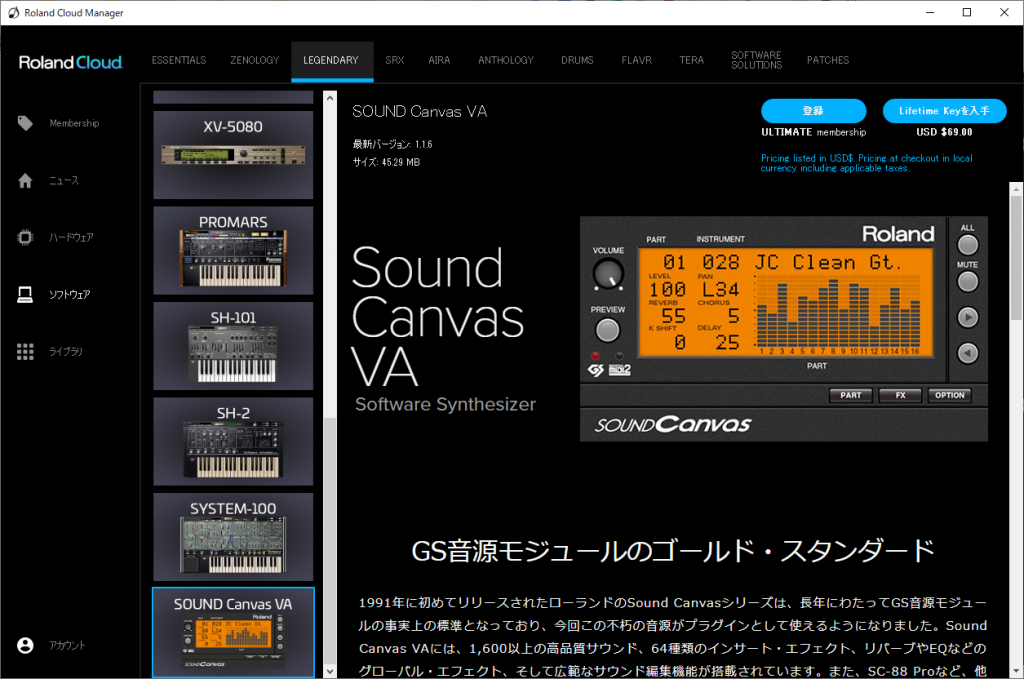Select the Hardware chip icon
Screen dimensions: 1024x679
point(26,238)
